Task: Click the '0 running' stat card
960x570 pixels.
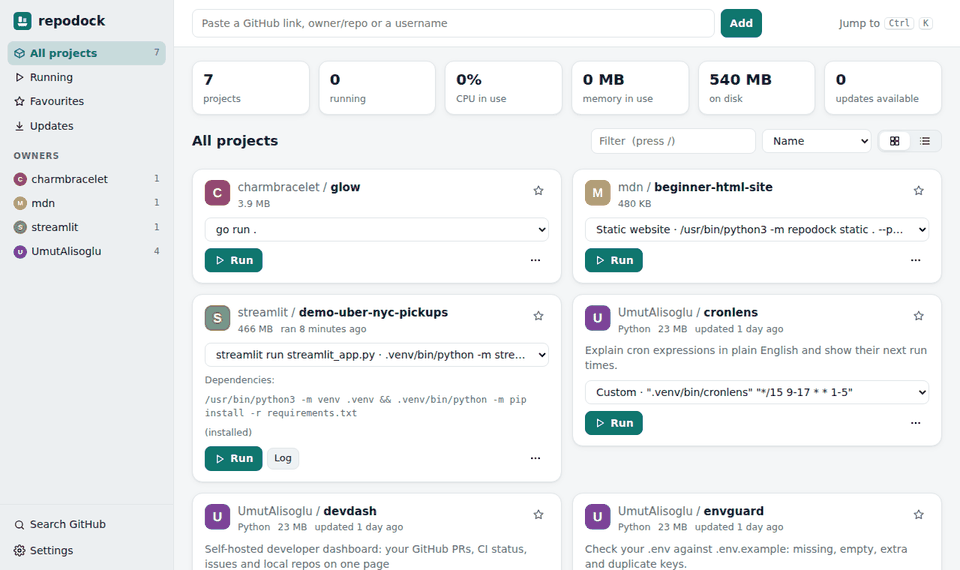Action: point(377,88)
